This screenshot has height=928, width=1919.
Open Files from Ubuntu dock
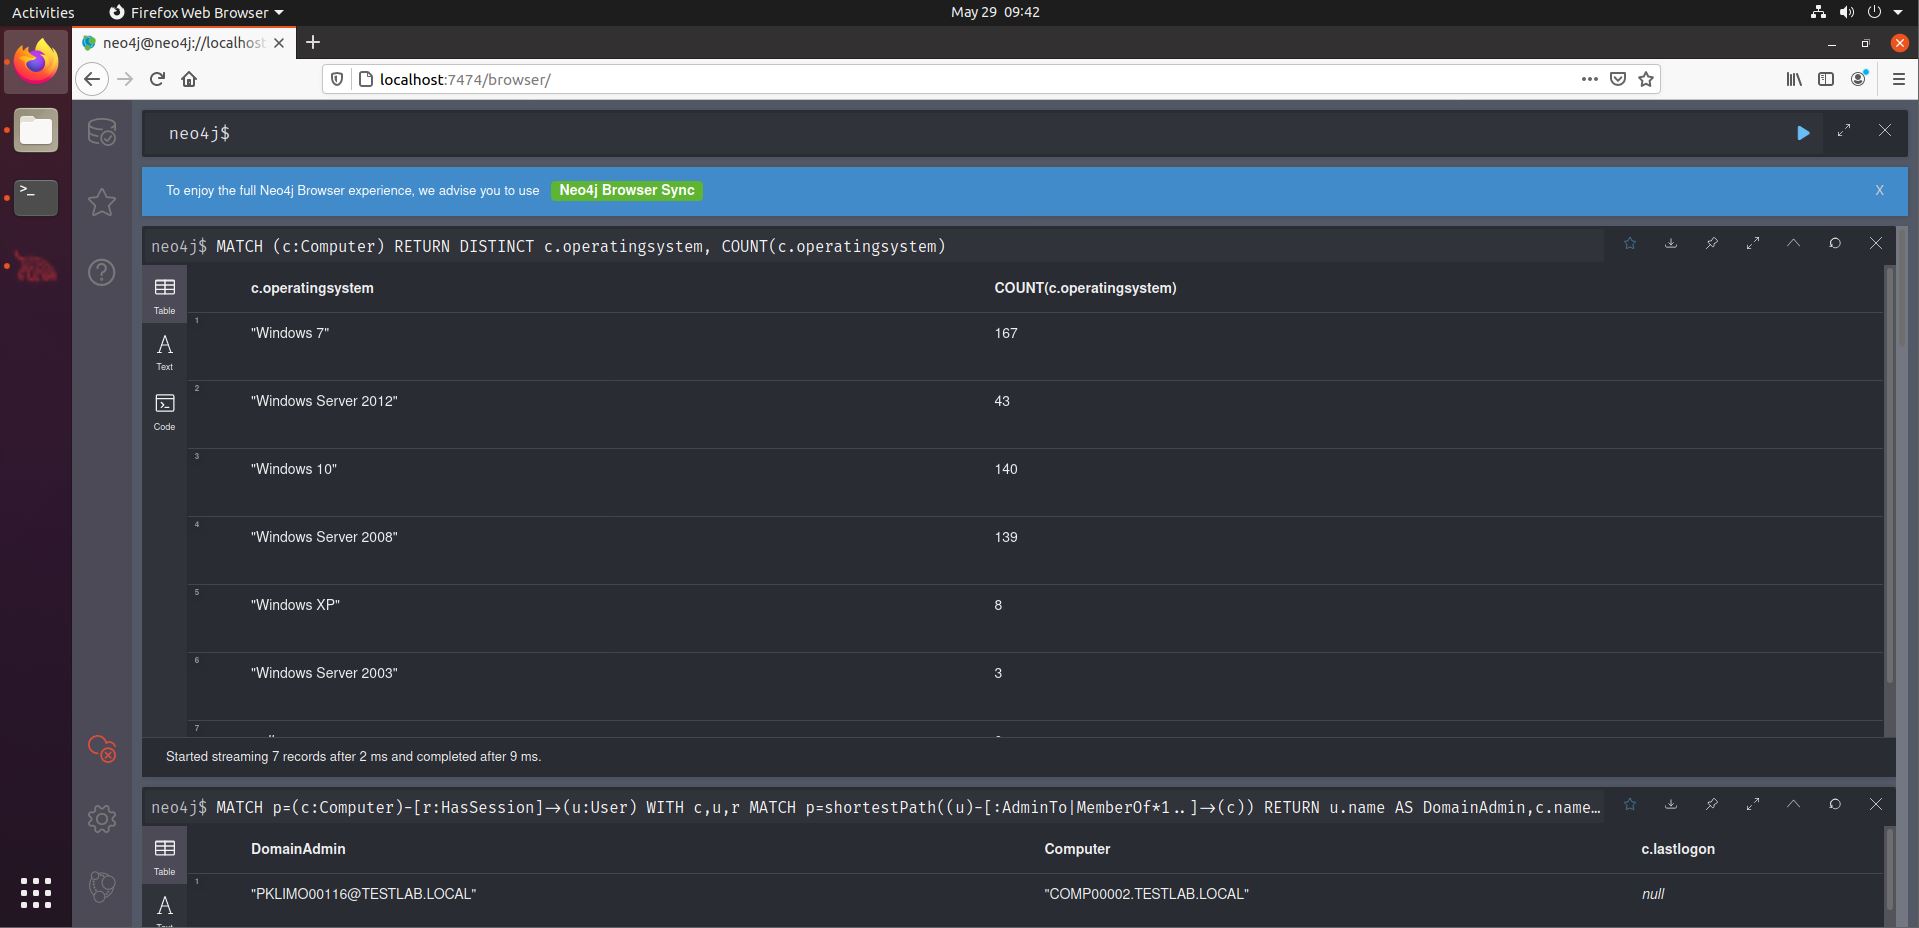pyautogui.click(x=36, y=130)
